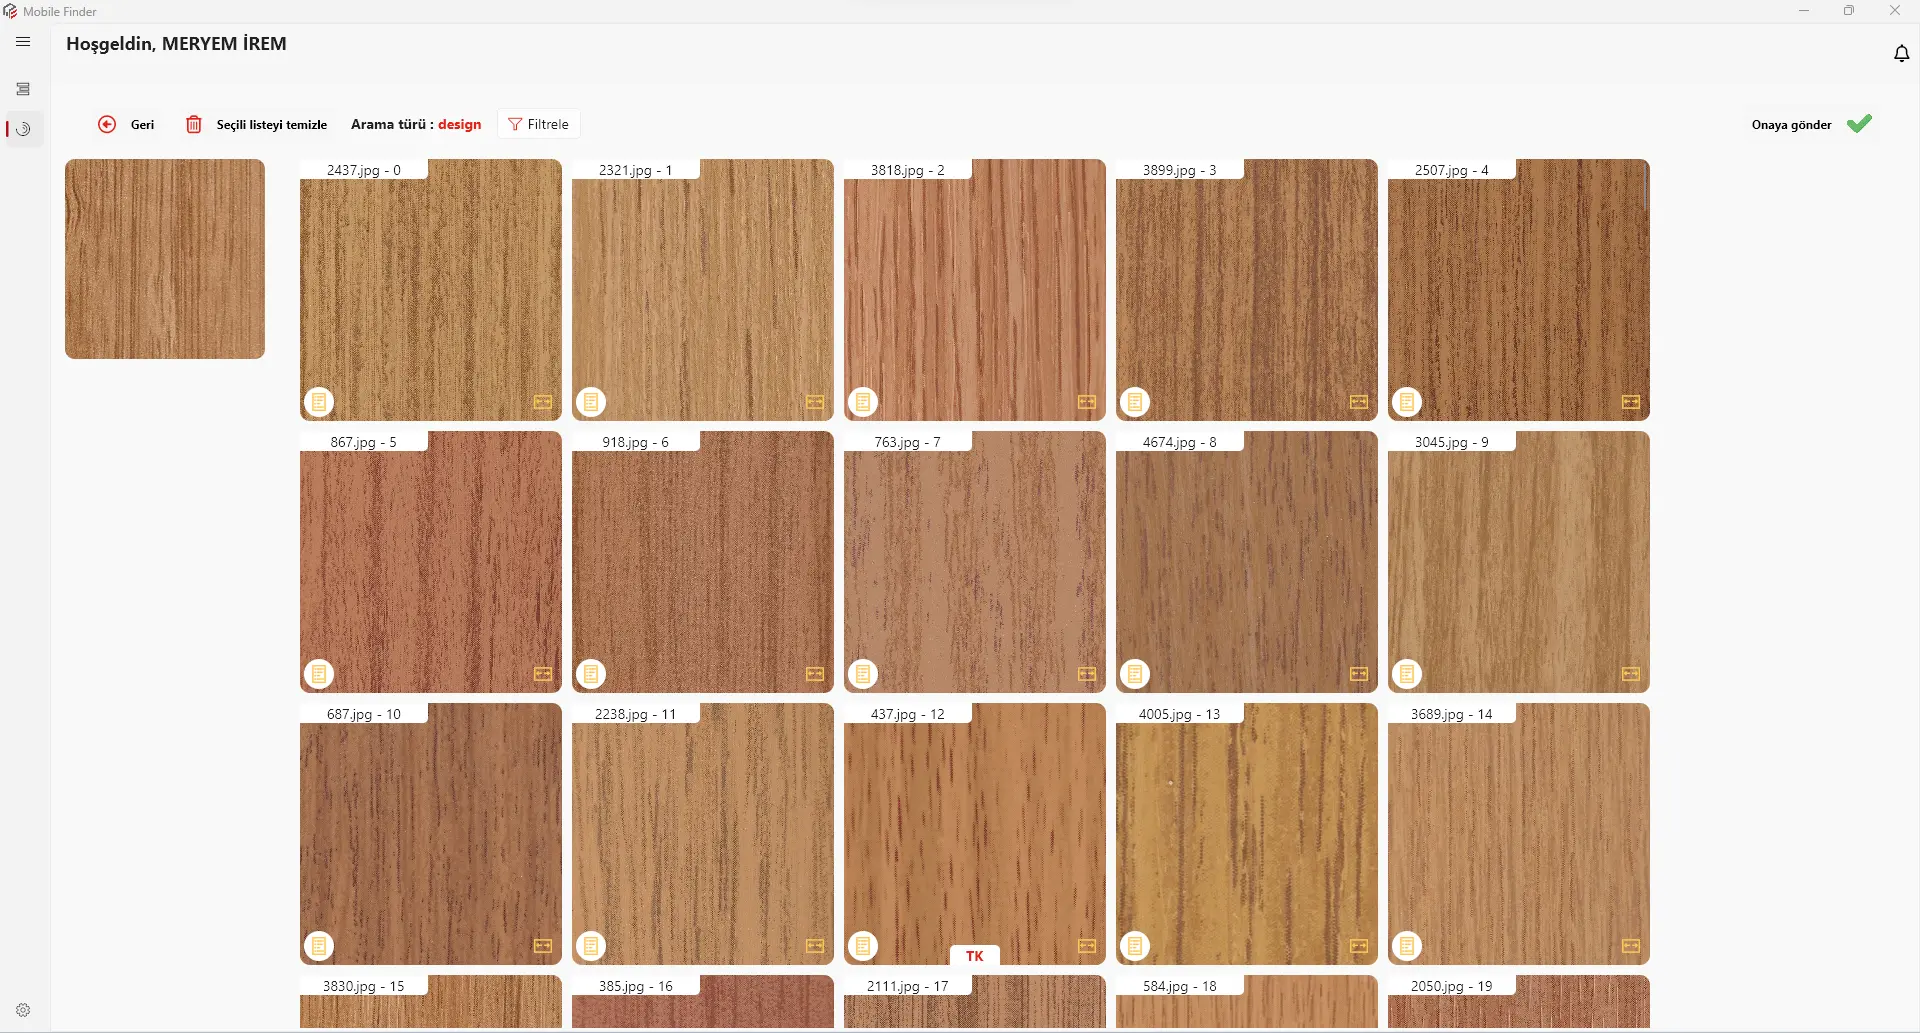The width and height of the screenshot is (1920, 1033).
Task: Select the 3045.jpg - 9 wood texture
Action: coord(1519,562)
